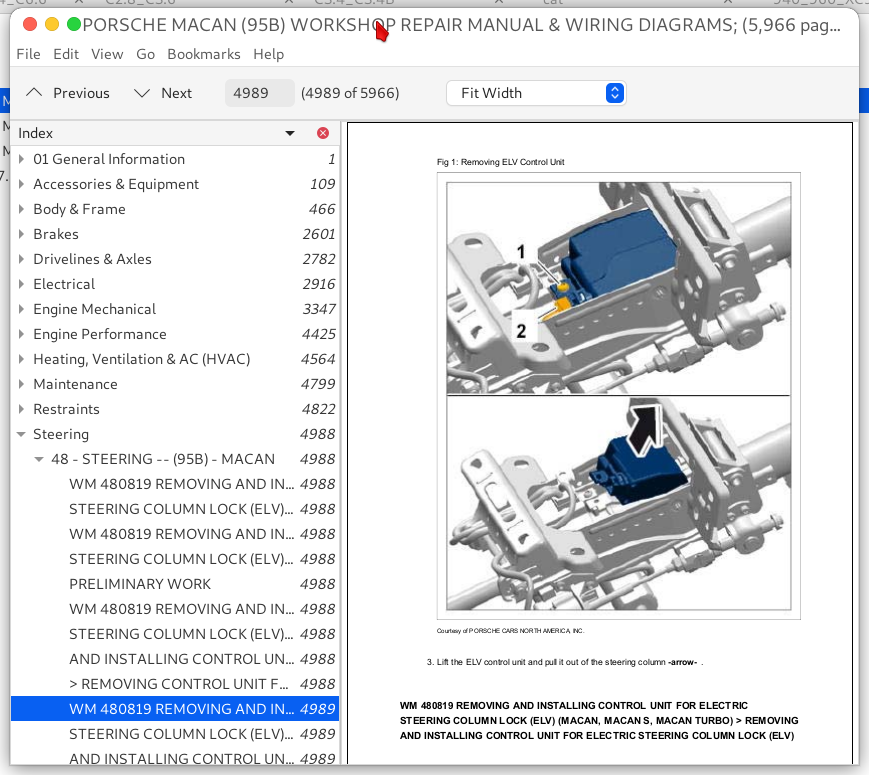The width and height of the screenshot is (869, 775).
Task: Select highlighted WM 480819 entry on page 4989
Action: tap(175, 709)
